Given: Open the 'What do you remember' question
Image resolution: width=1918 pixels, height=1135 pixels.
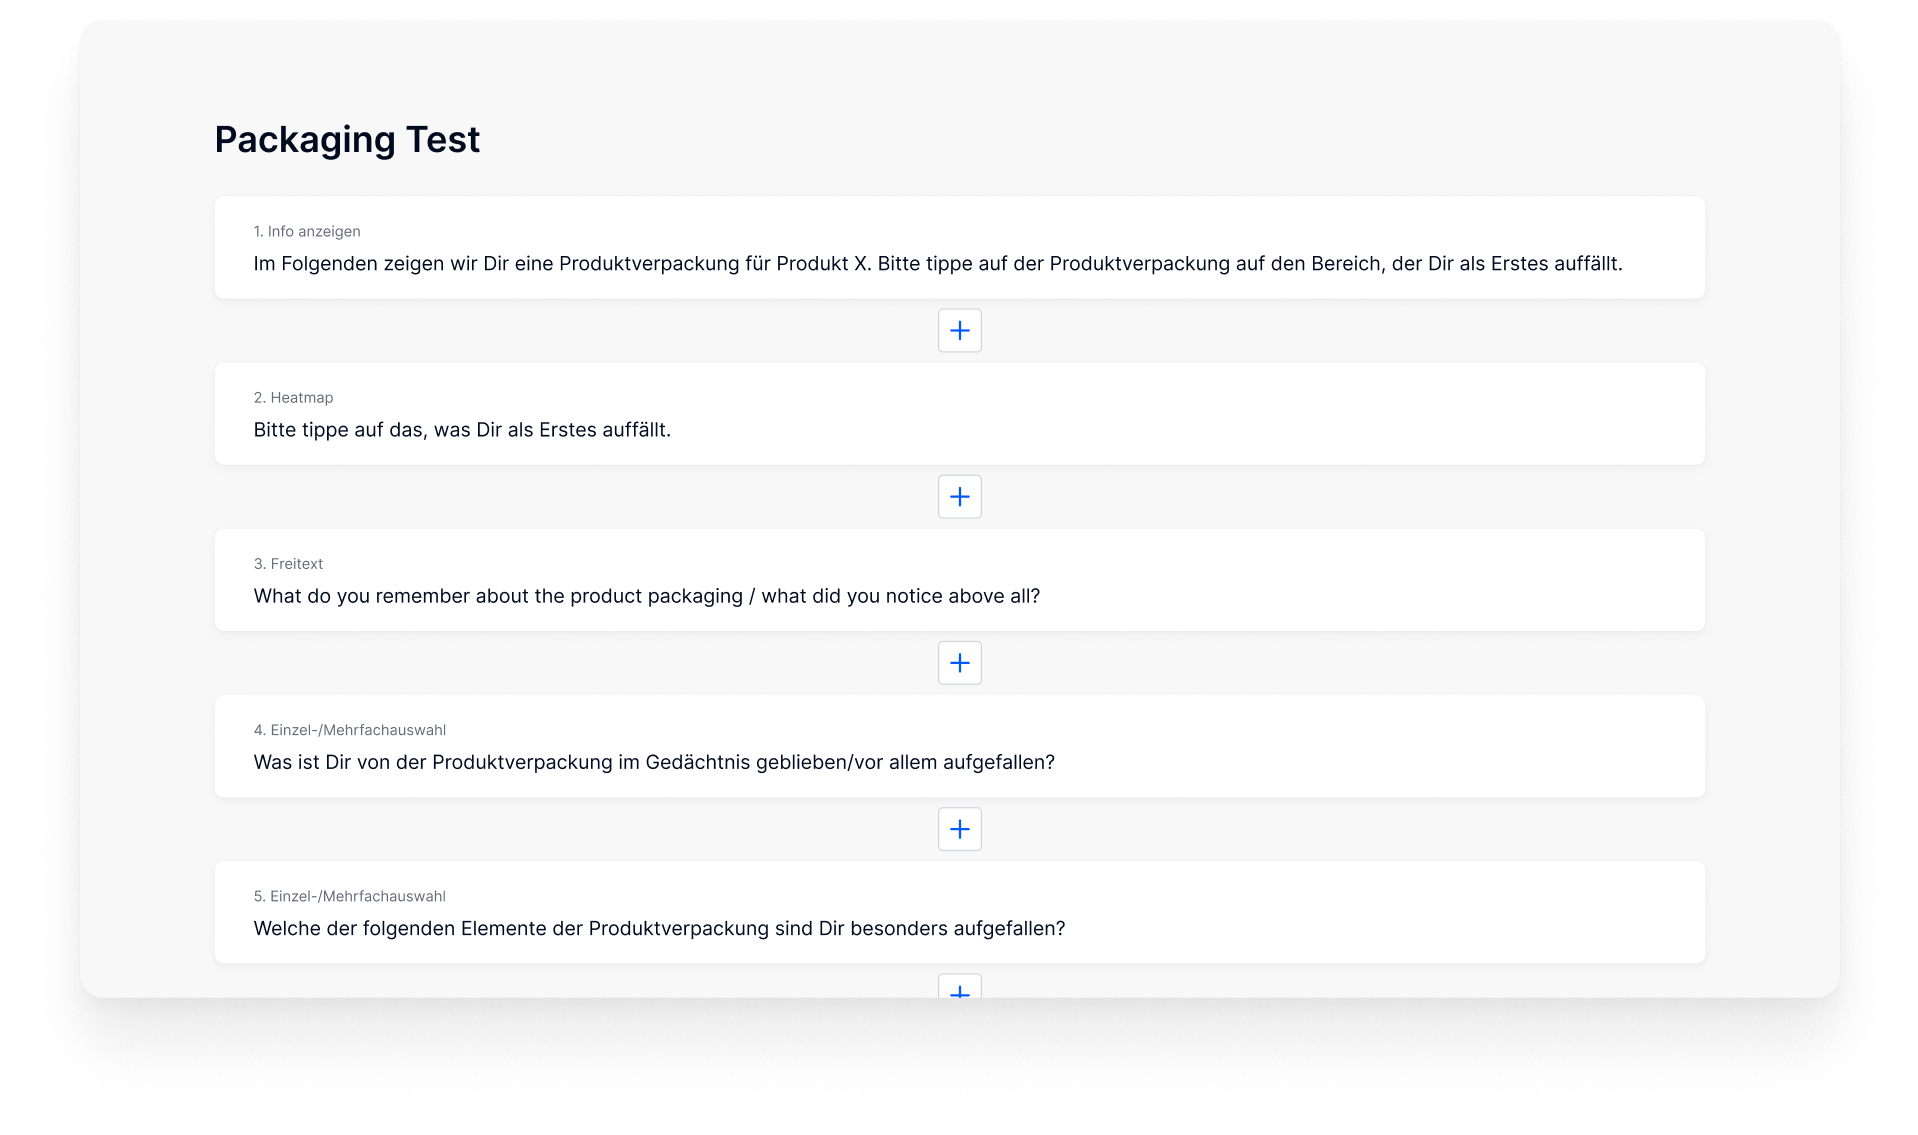Looking at the screenshot, I should pyautogui.click(x=646, y=596).
